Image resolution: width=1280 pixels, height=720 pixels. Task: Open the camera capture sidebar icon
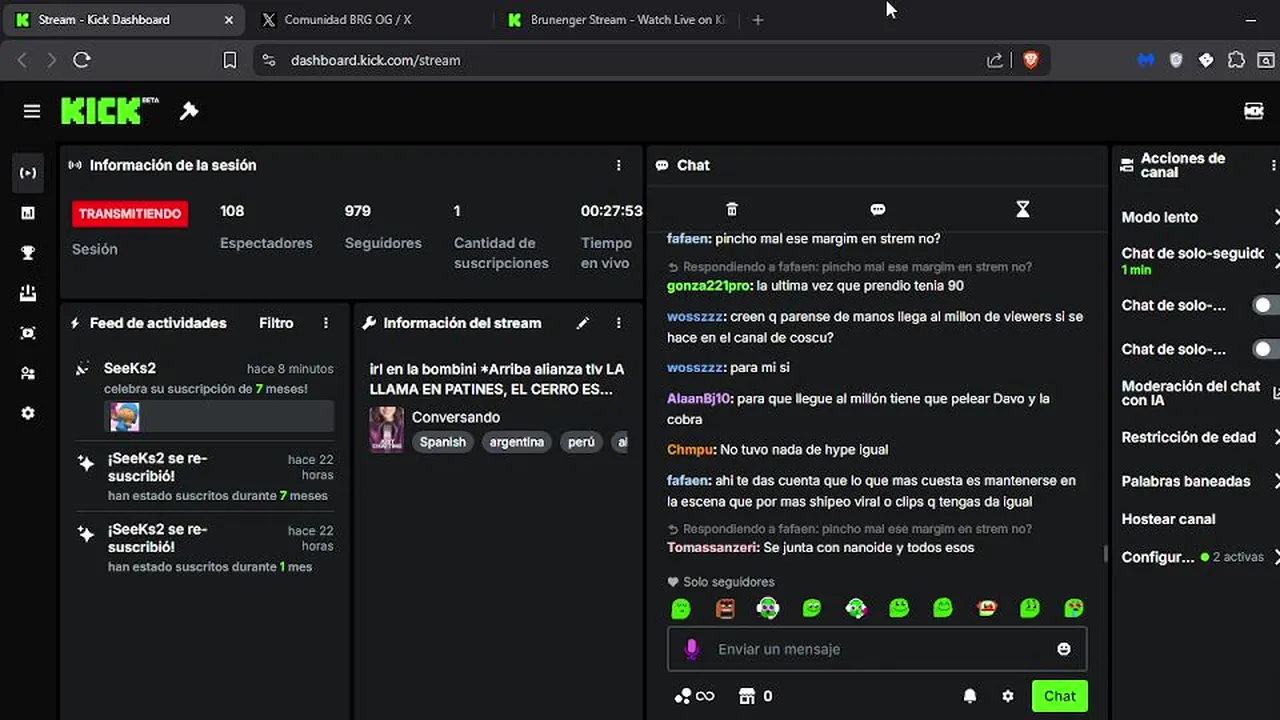[28, 333]
